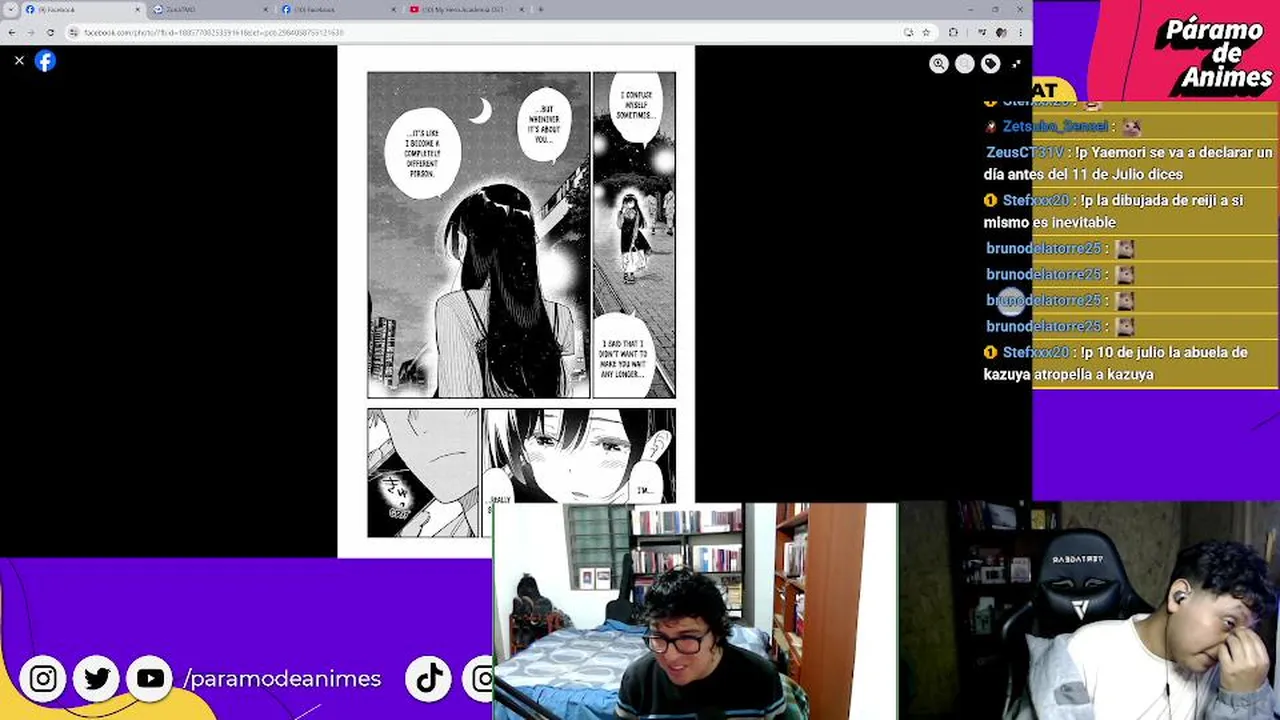This screenshot has height=720, width=1280.
Task: Open a new browser tab with plus
Action: pos(541,9)
